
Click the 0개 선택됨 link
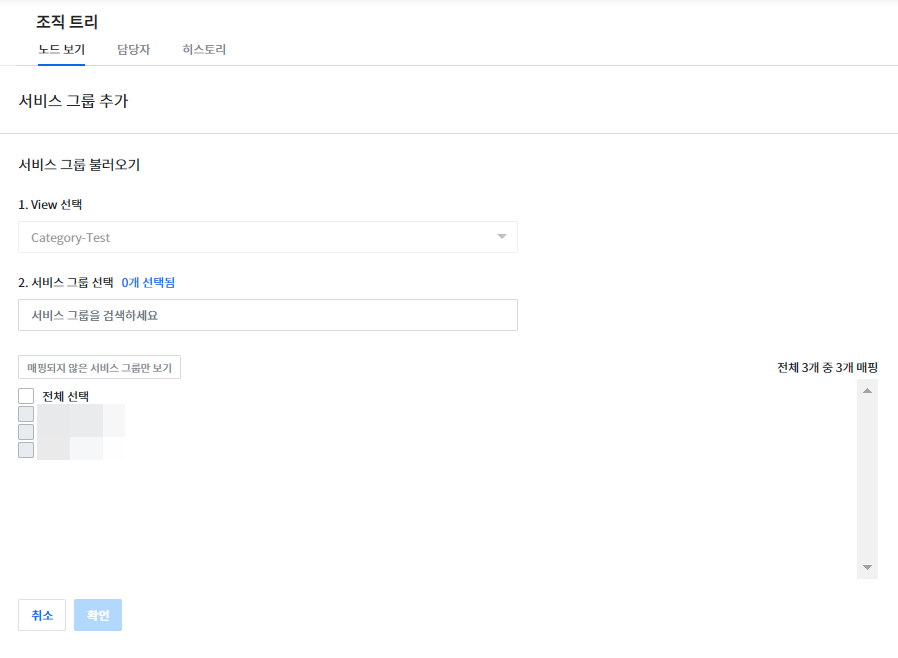[155, 283]
